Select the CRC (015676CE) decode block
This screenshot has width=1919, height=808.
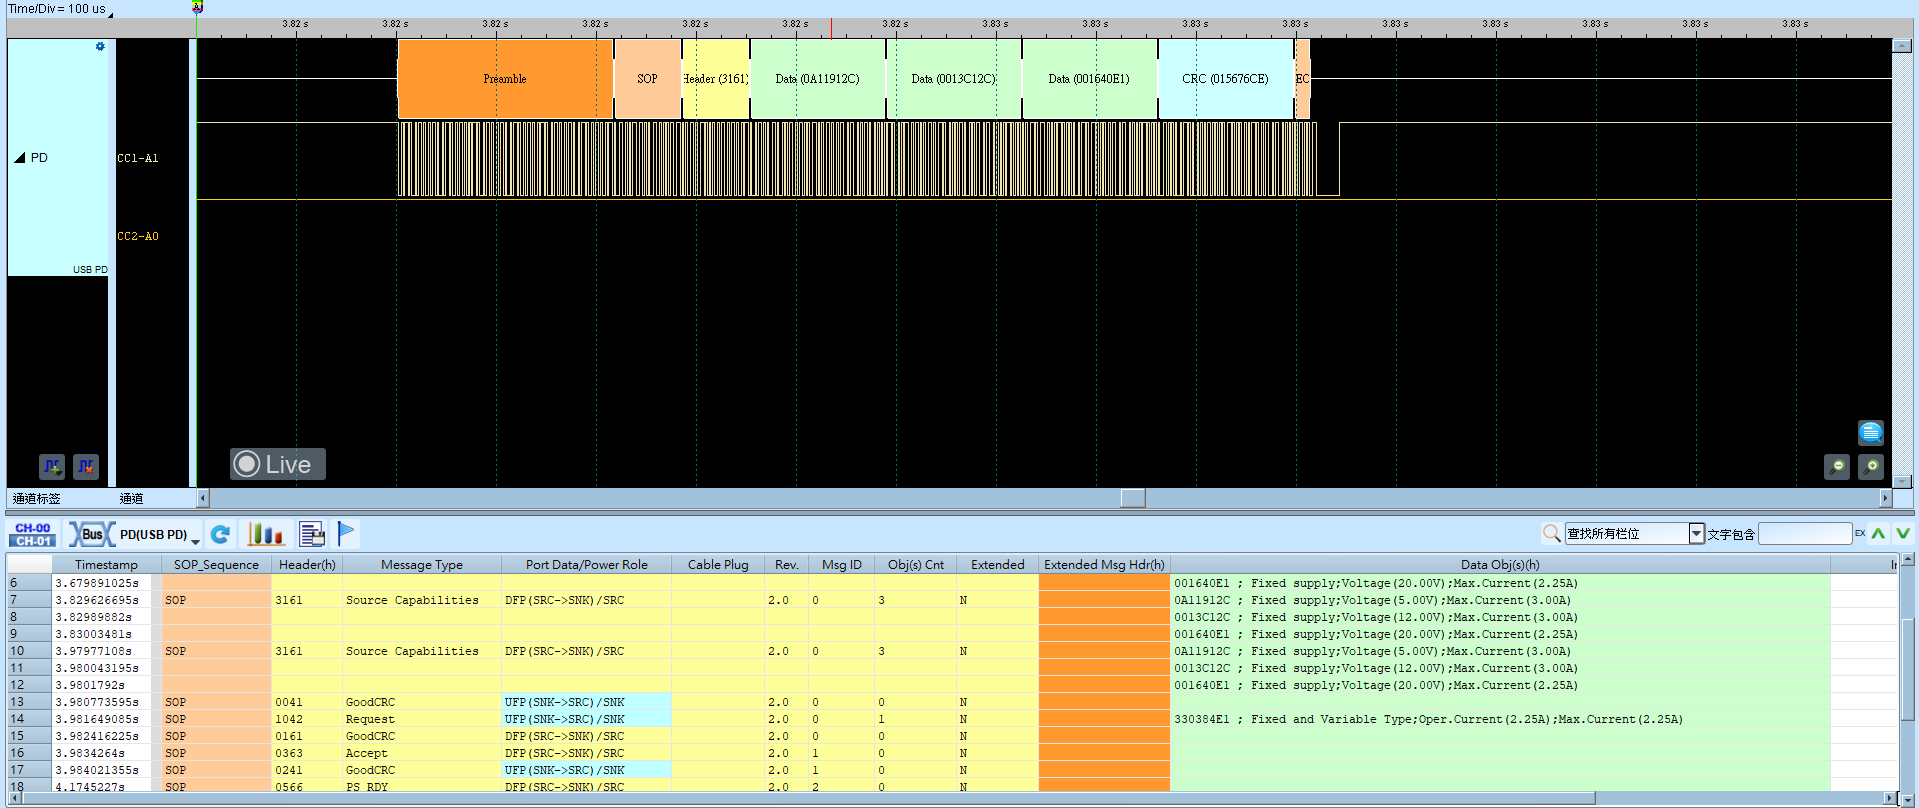[1225, 79]
